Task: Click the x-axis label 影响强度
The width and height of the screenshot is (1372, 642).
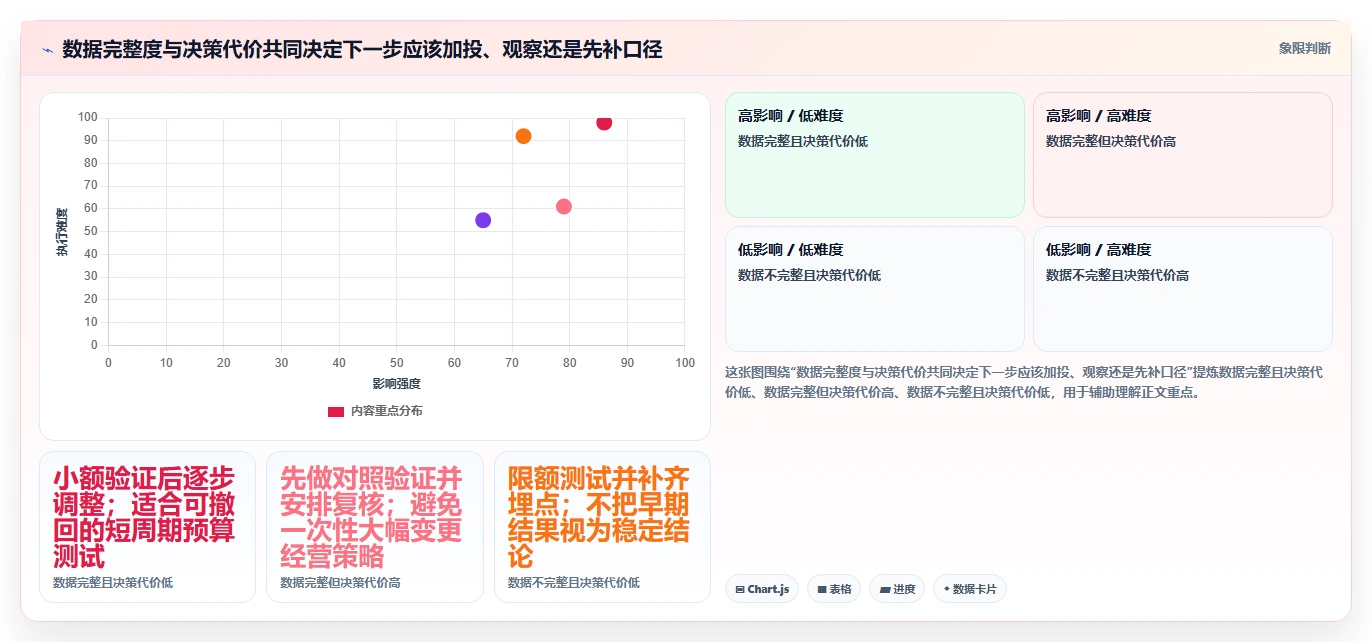Action: (397, 384)
